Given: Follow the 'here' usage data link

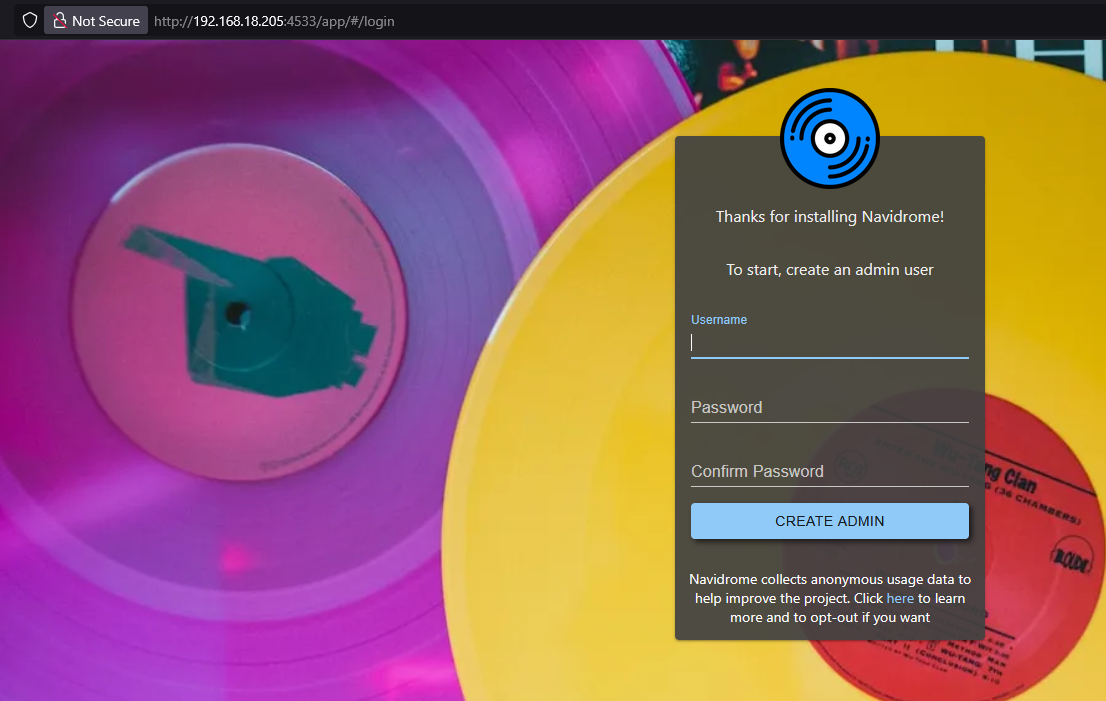Looking at the screenshot, I should 900,598.
